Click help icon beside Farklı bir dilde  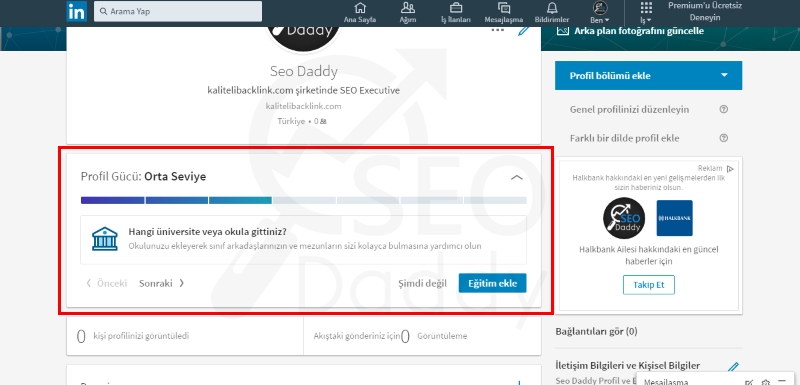[723, 138]
